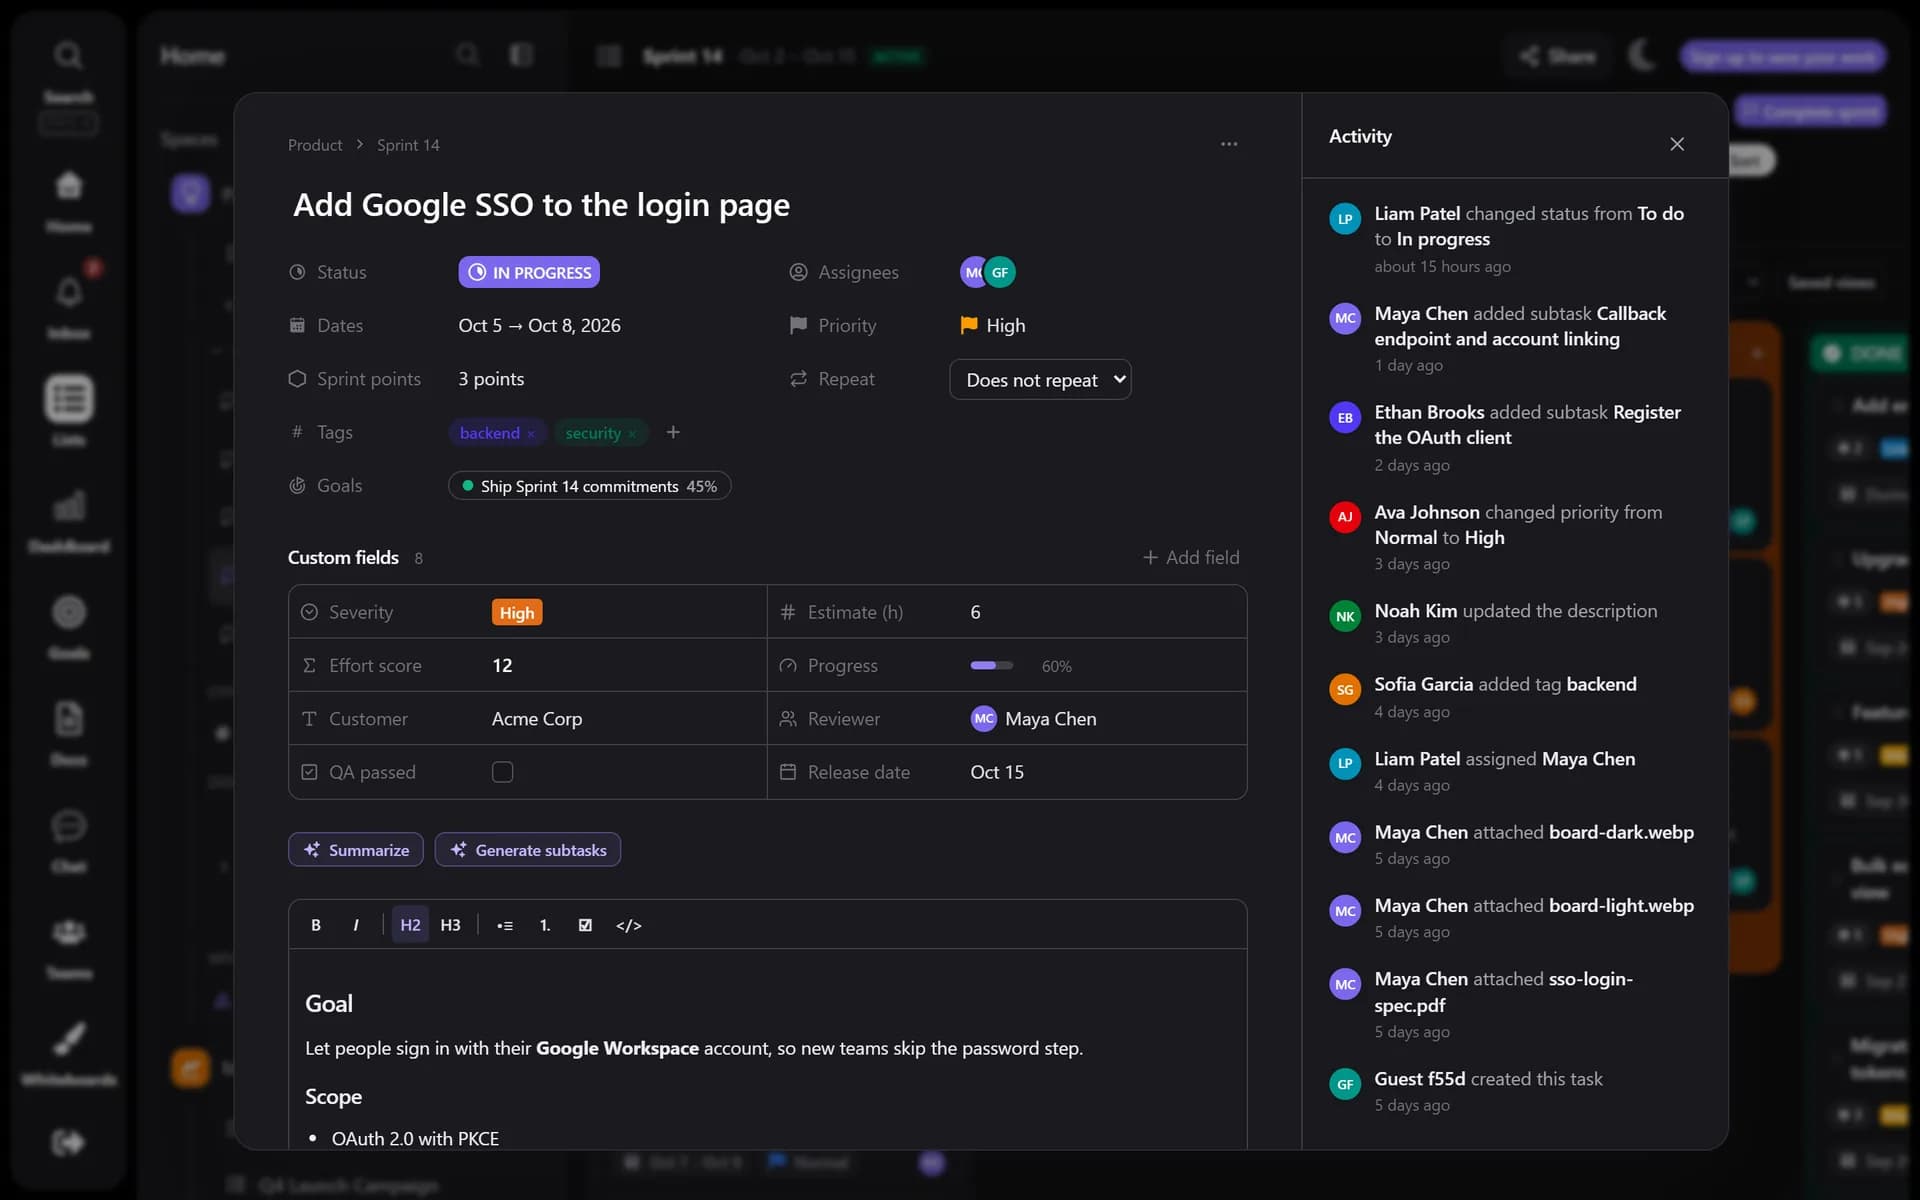Add a custom field
The image size is (1920, 1200).
(1191, 557)
